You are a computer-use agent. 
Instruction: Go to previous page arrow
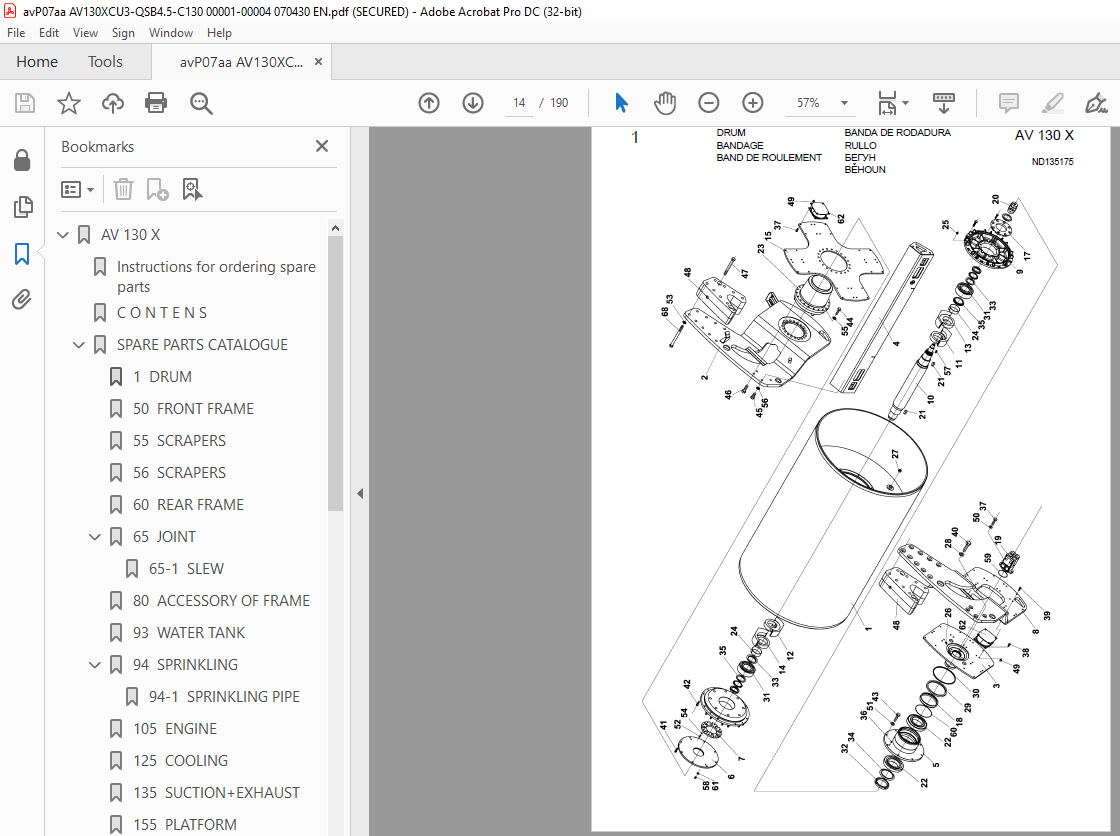[x=429, y=103]
